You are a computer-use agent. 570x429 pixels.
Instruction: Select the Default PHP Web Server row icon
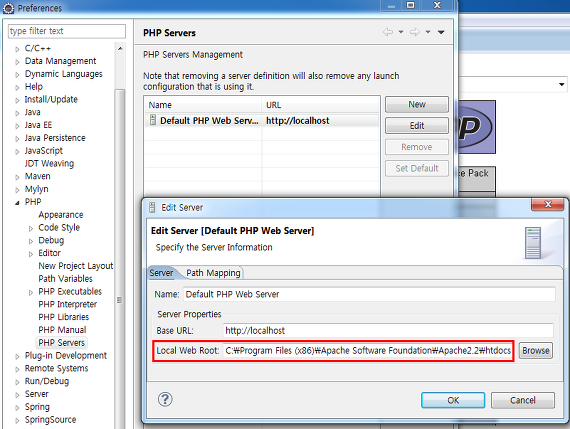pyautogui.click(x=153, y=120)
